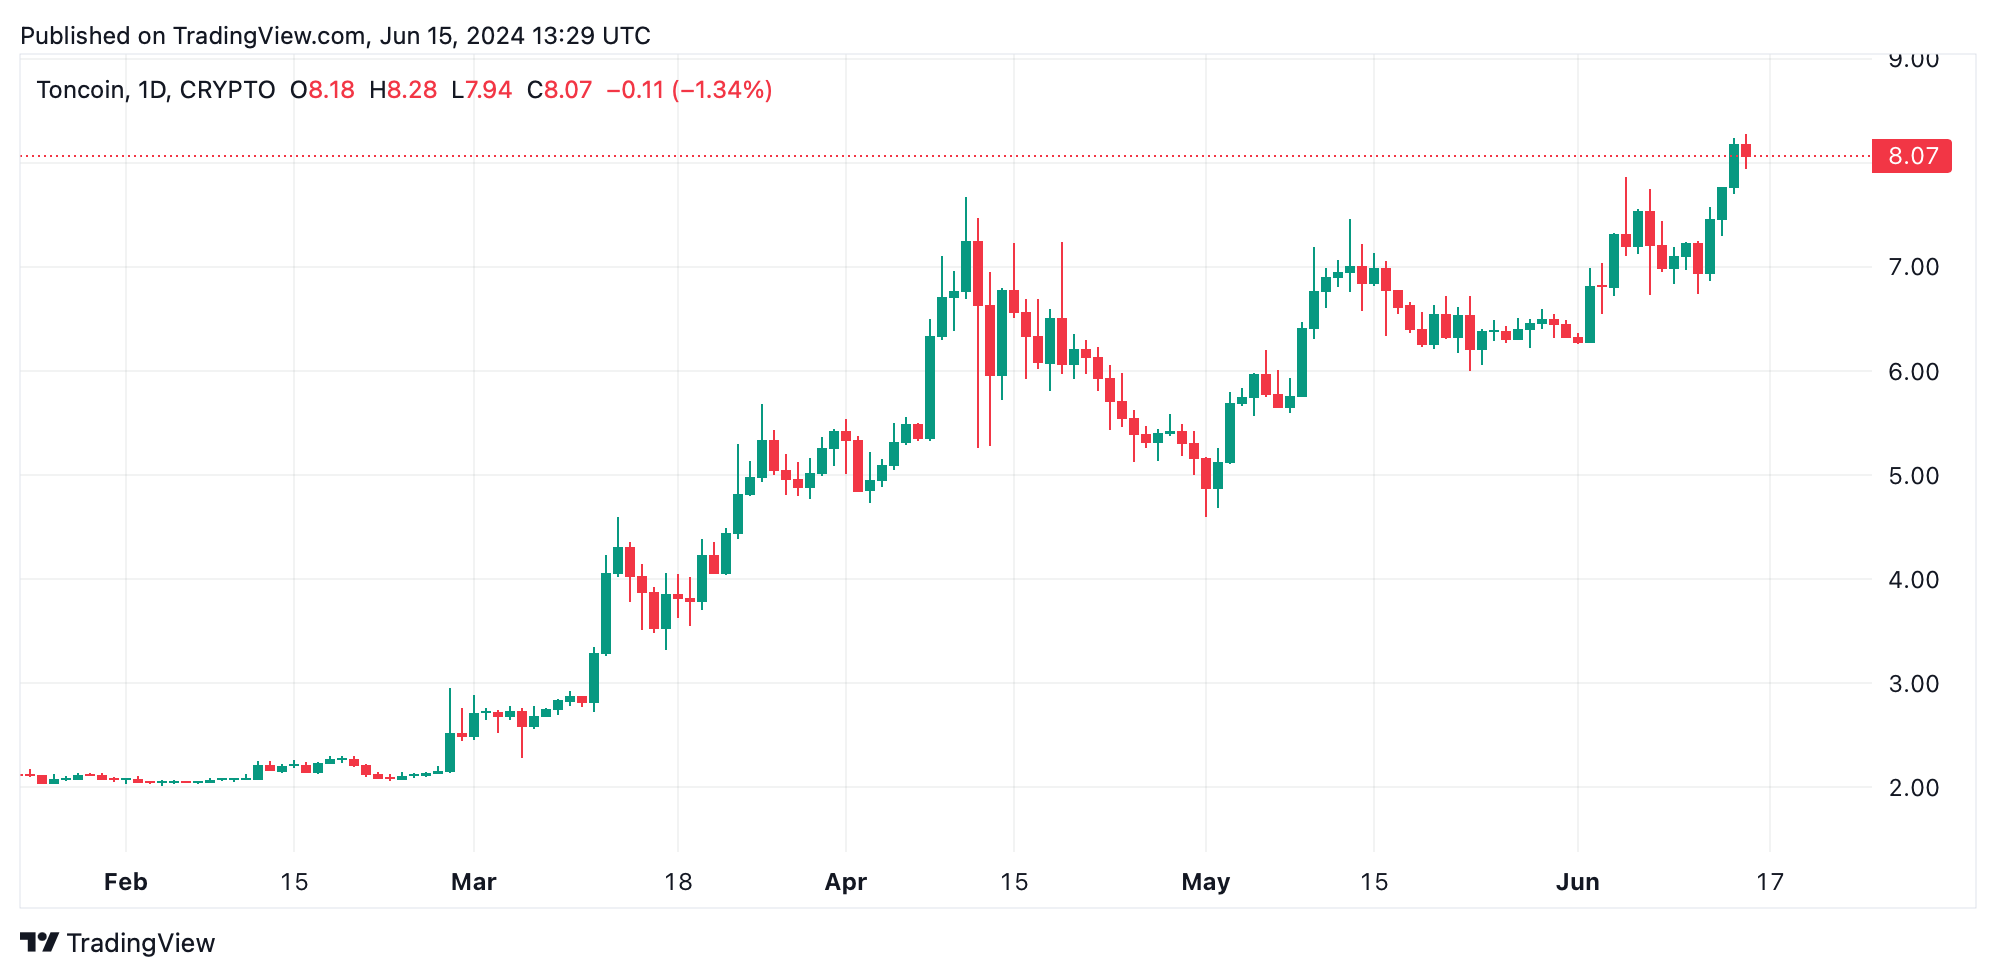Click the TradingView logo icon
Viewport: 1996px width, 978px height.
(39, 942)
